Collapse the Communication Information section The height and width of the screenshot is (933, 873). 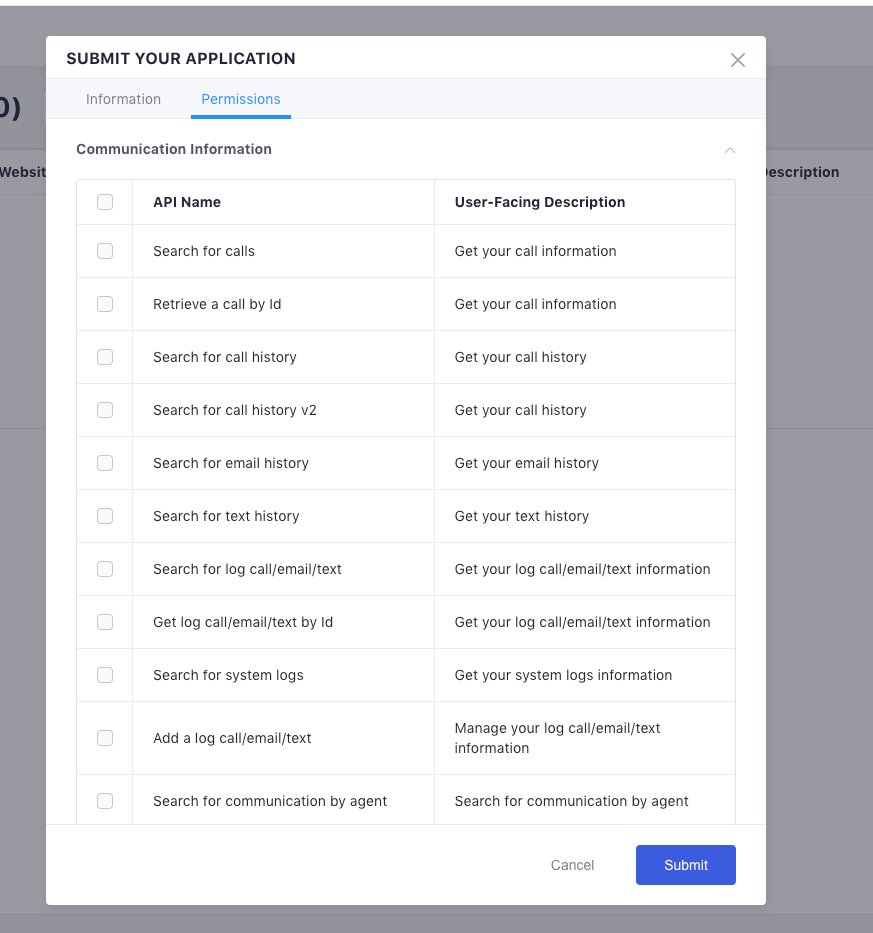pos(729,150)
